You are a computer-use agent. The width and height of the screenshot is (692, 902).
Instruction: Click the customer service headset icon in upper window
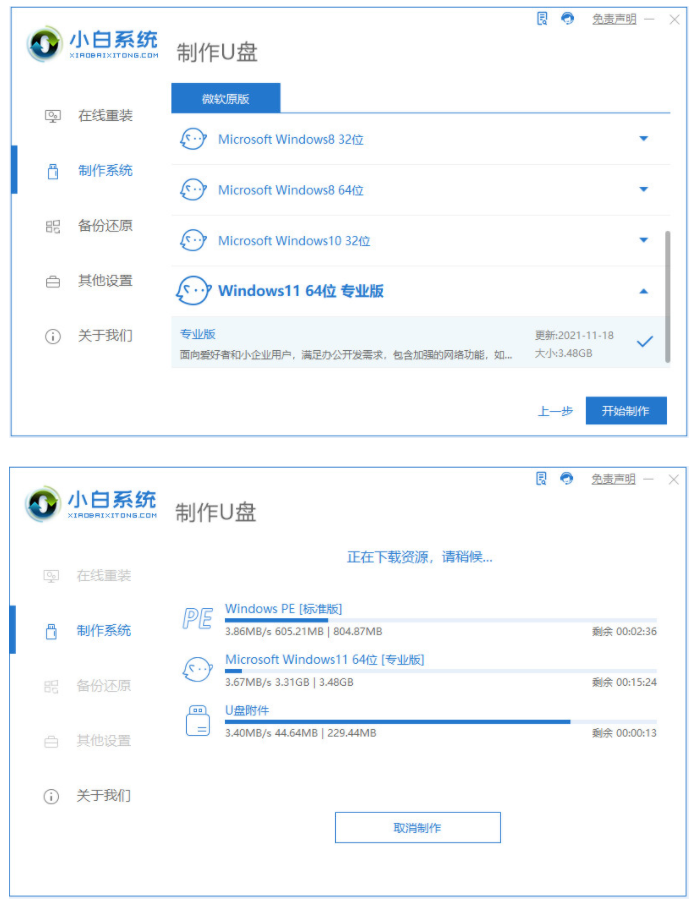(568, 19)
